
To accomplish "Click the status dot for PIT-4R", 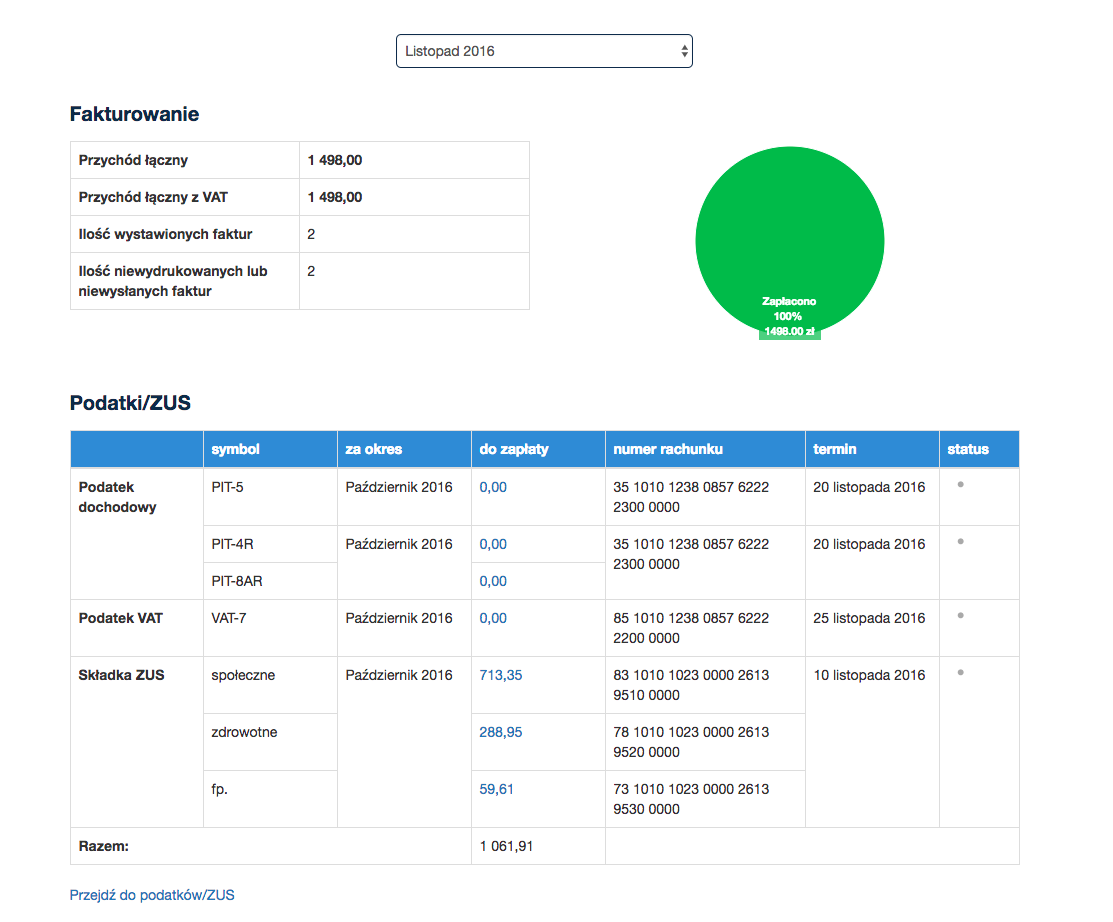I will [x=960, y=541].
